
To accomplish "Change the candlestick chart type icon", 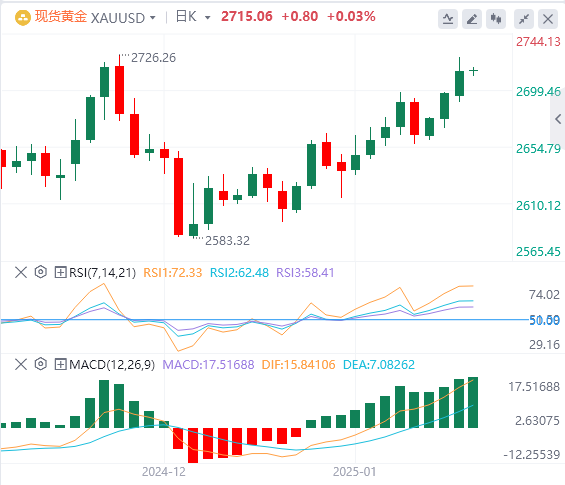I will pyautogui.click(x=496, y=19).
